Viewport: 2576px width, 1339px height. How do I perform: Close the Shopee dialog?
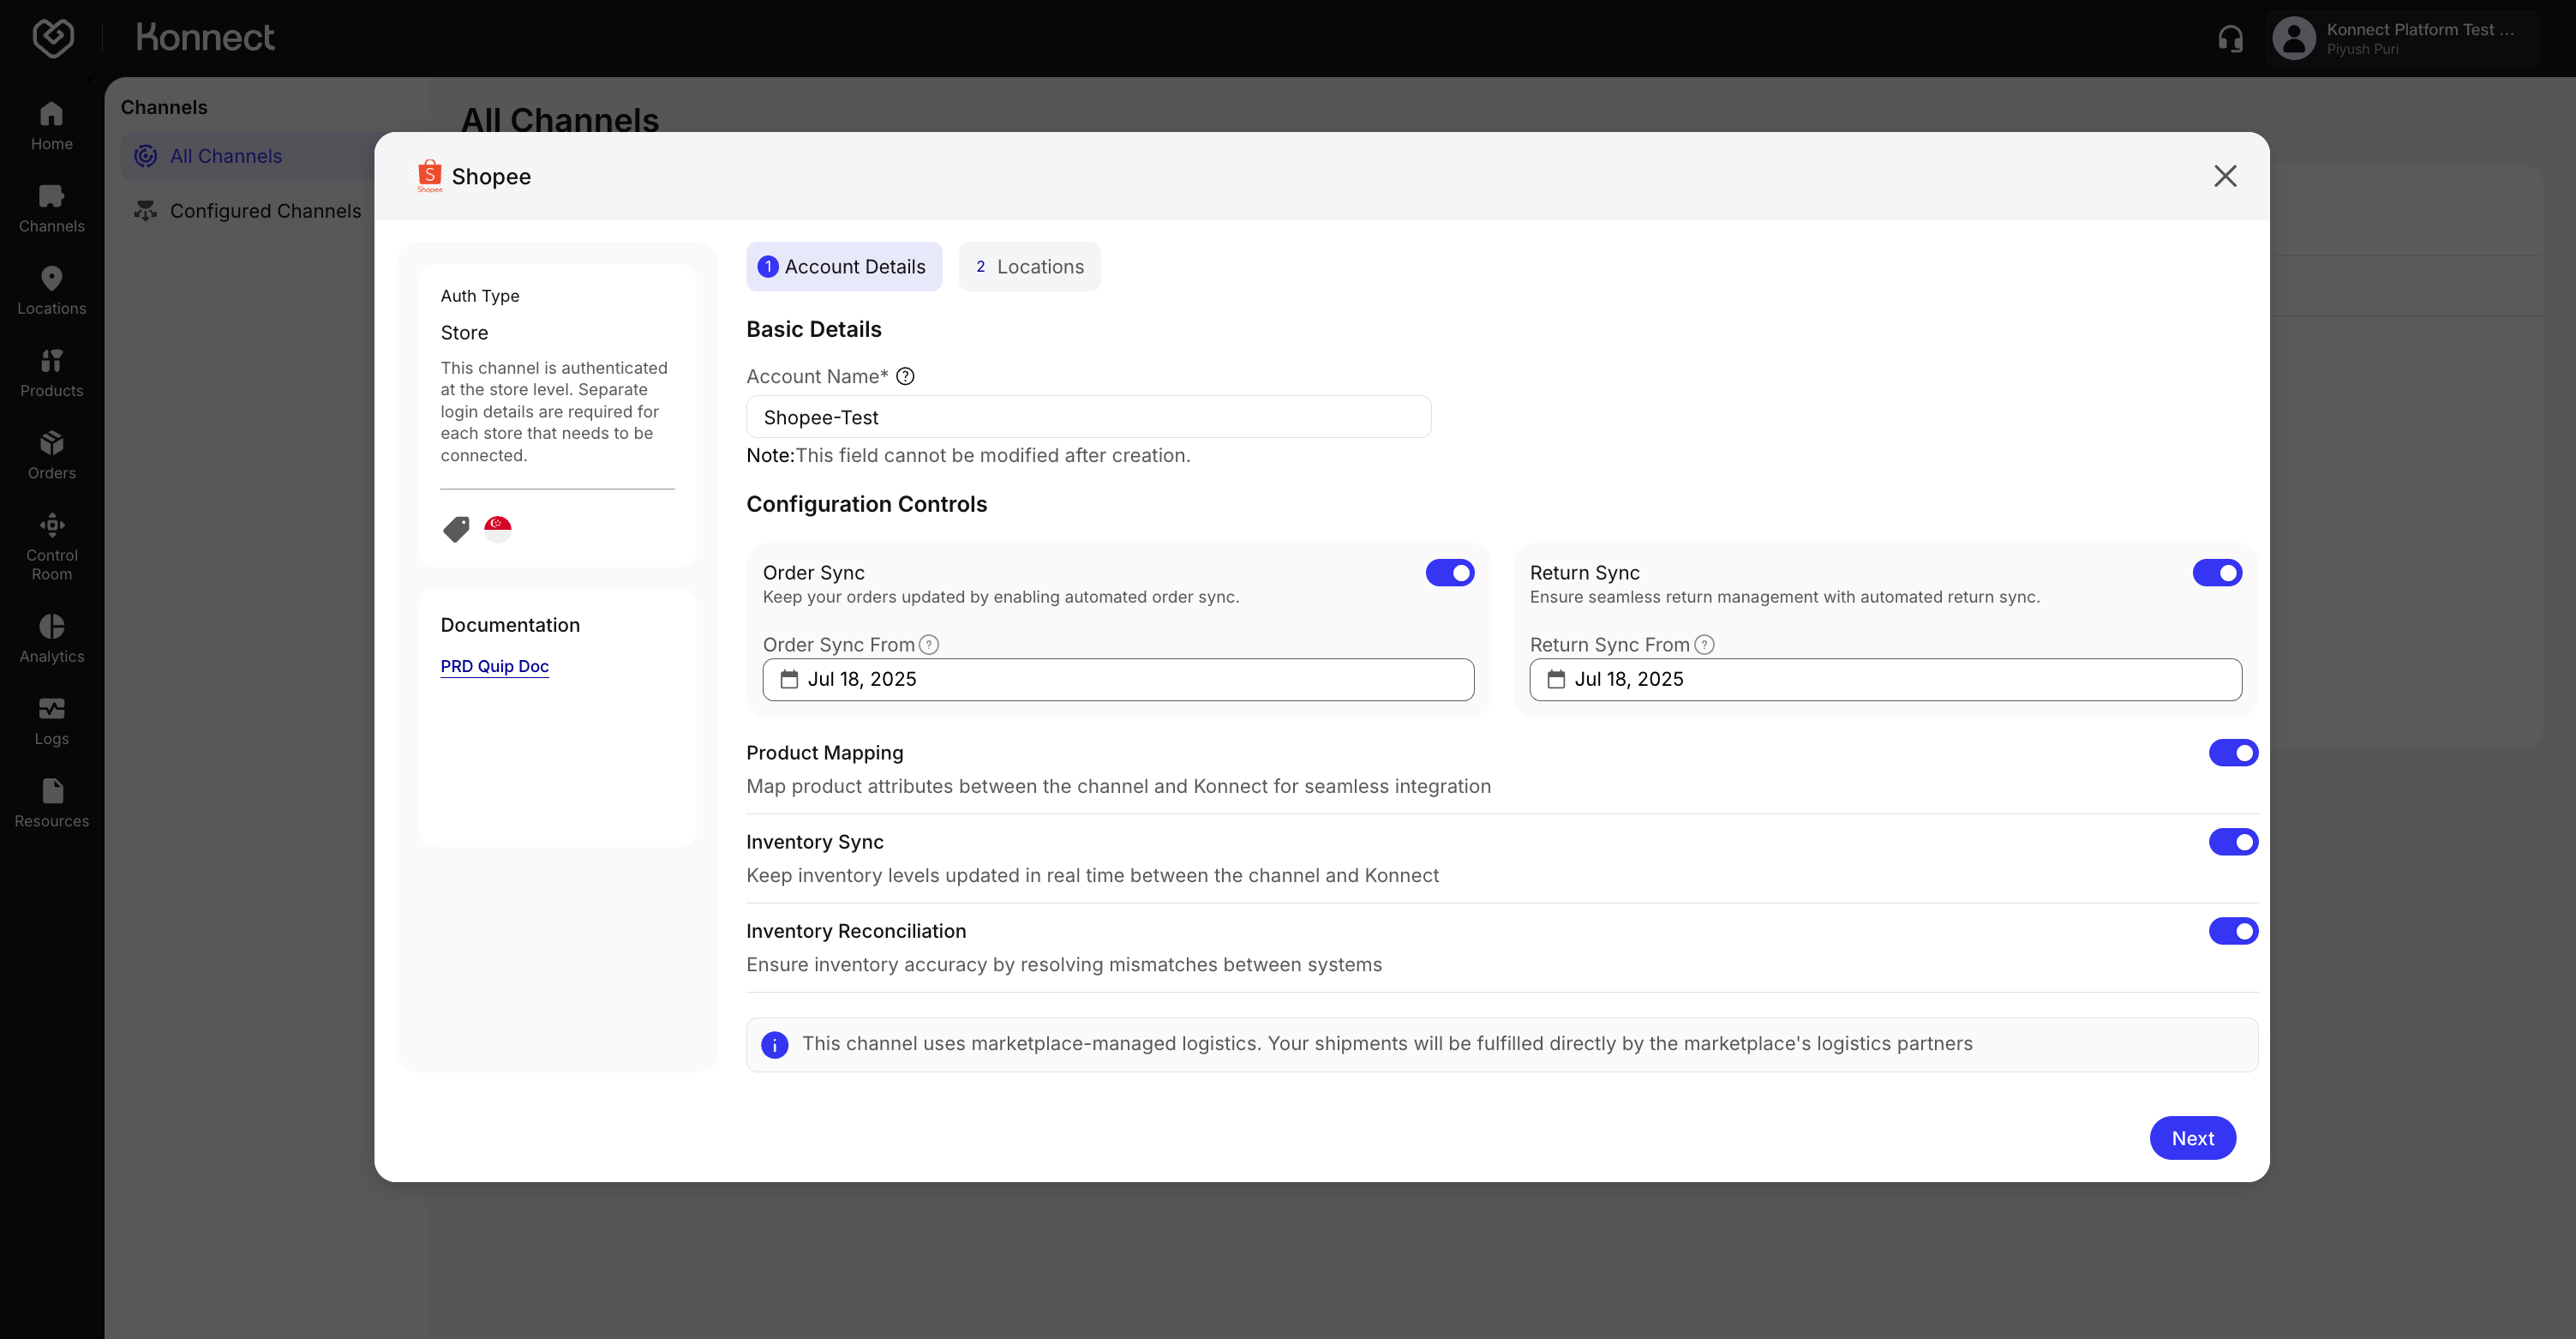(2225, 176)
